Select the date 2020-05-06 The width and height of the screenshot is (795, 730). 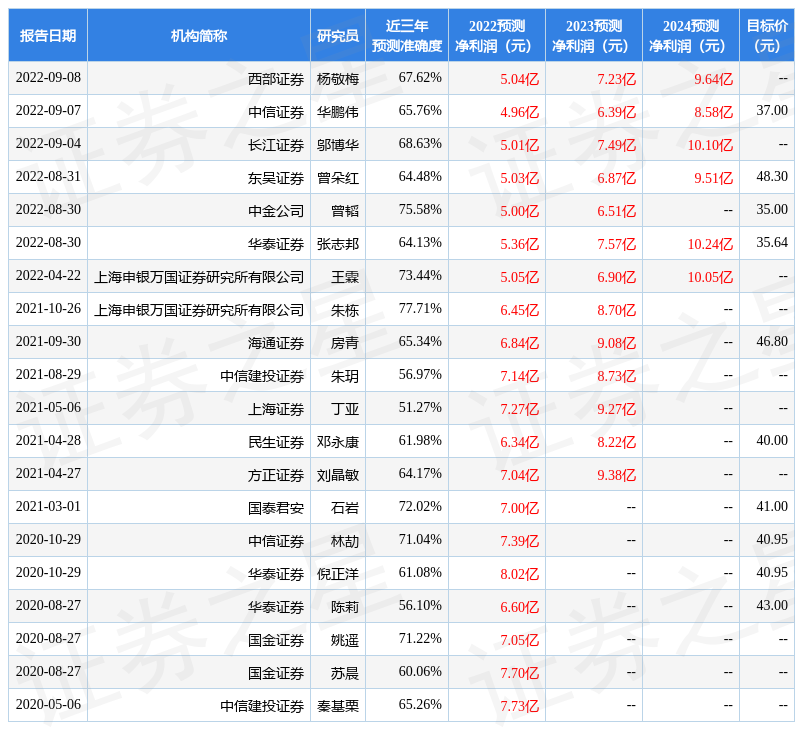point(48,704)
